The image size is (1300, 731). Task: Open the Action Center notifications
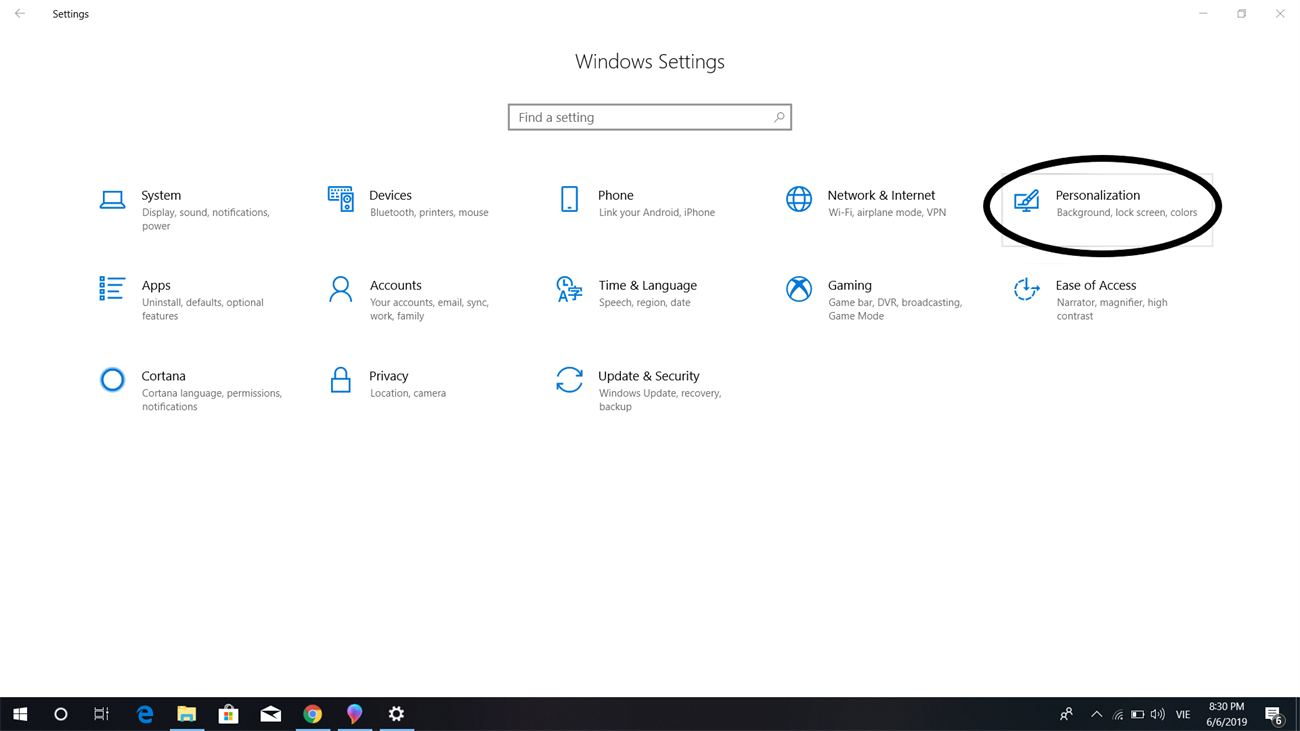1274,714
